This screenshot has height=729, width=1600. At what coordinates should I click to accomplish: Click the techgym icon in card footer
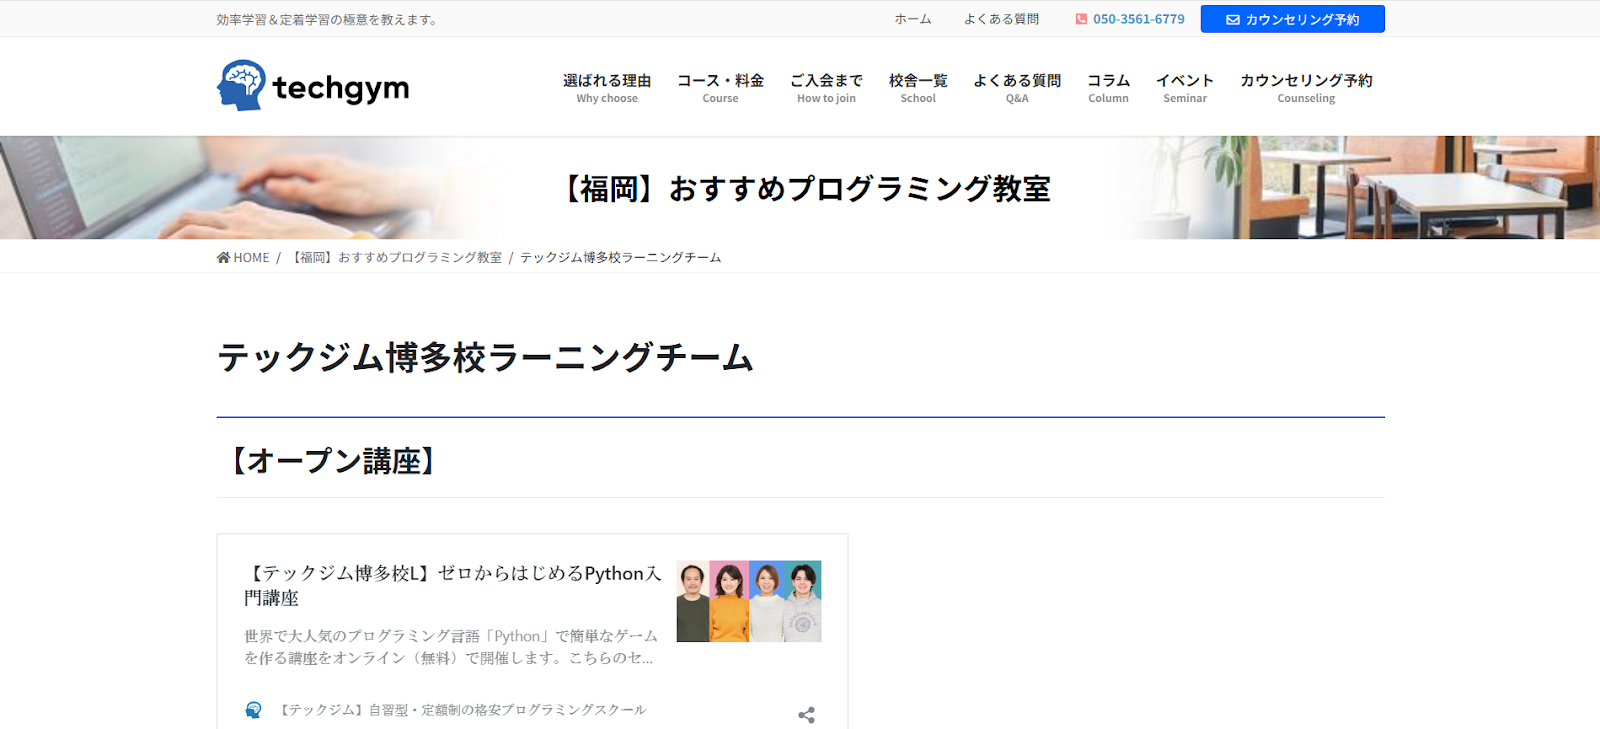[253, 710]
